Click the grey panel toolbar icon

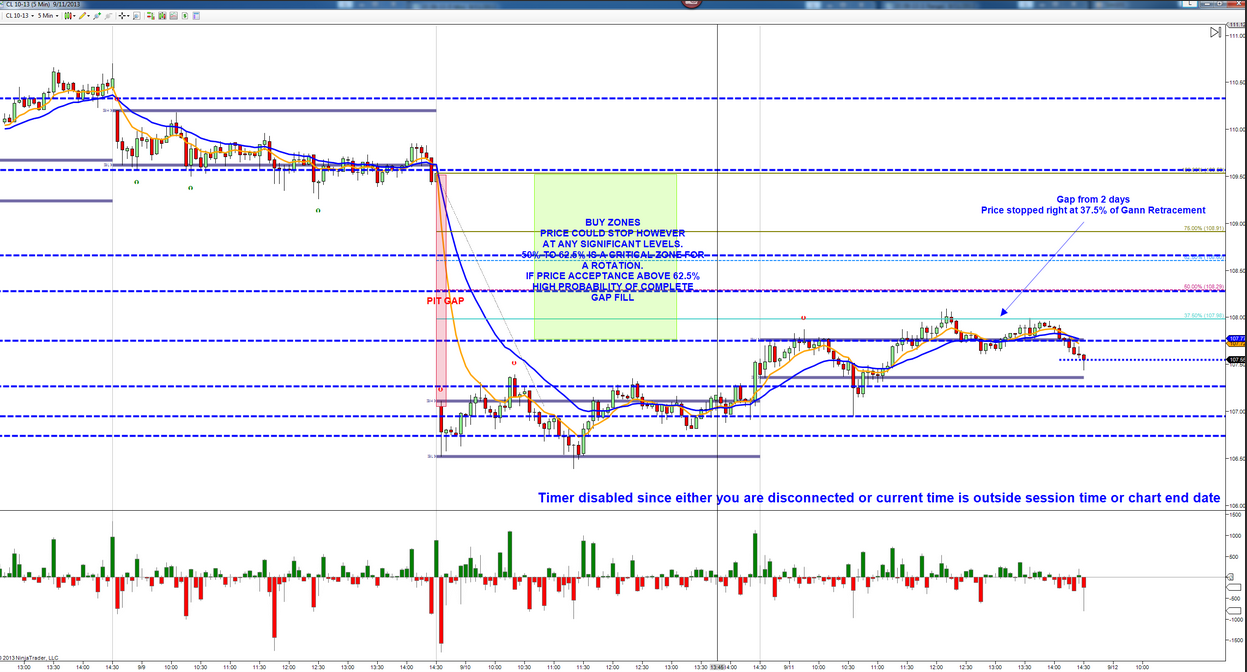pyautogui.click(x=174, y=16)
